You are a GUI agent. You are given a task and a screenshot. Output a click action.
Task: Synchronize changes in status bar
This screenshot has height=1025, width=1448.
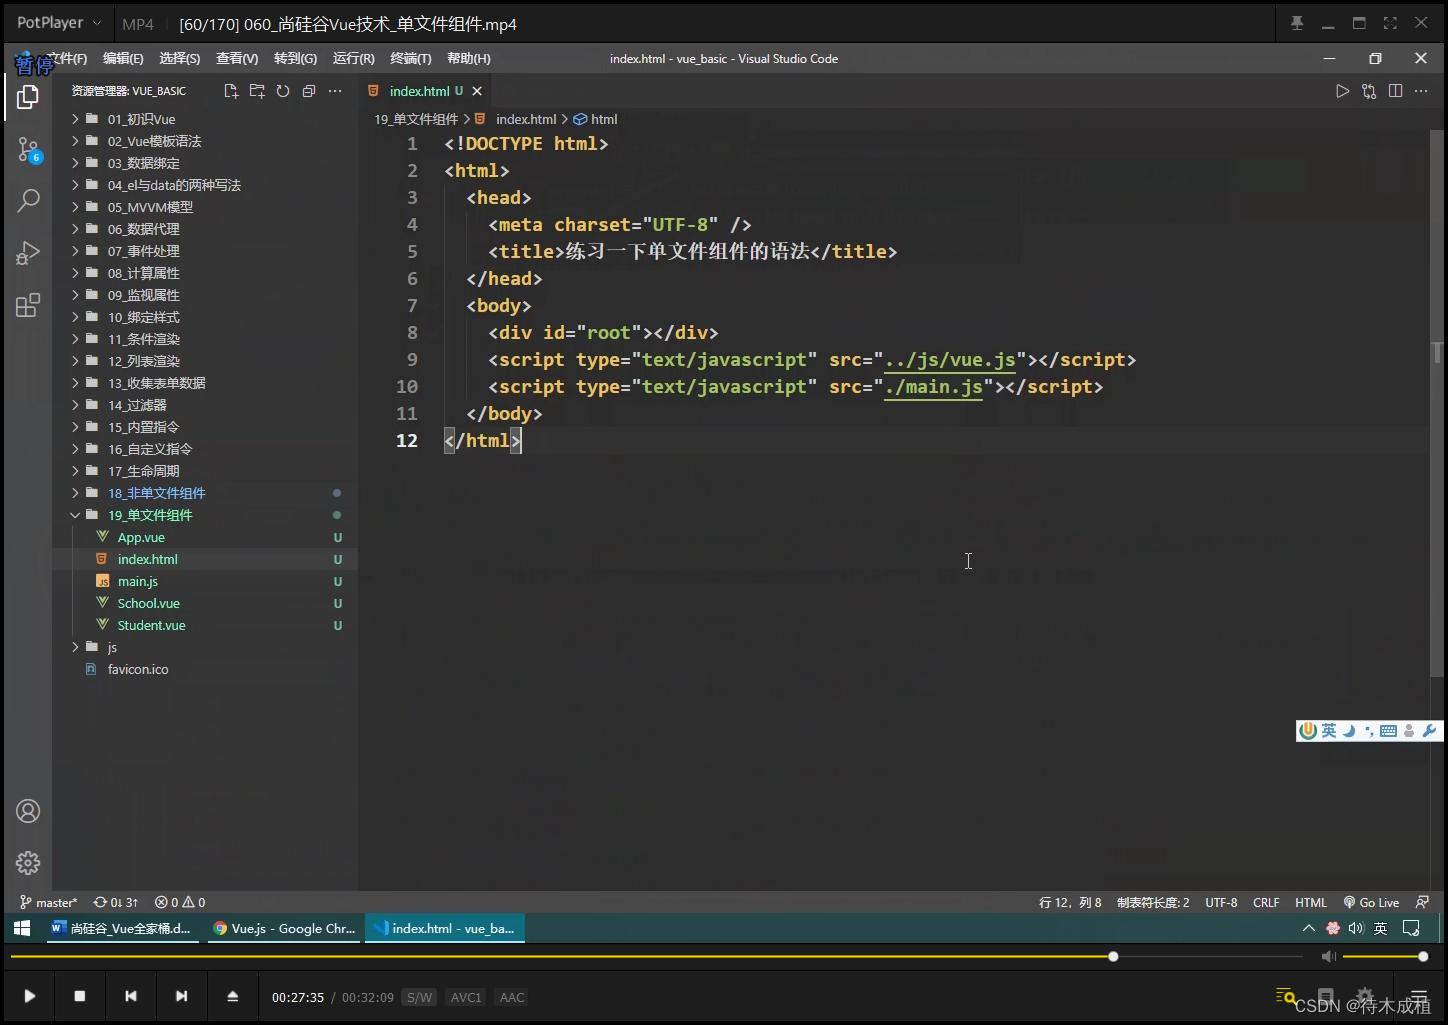pyautogui.click(x=116, y=902)
